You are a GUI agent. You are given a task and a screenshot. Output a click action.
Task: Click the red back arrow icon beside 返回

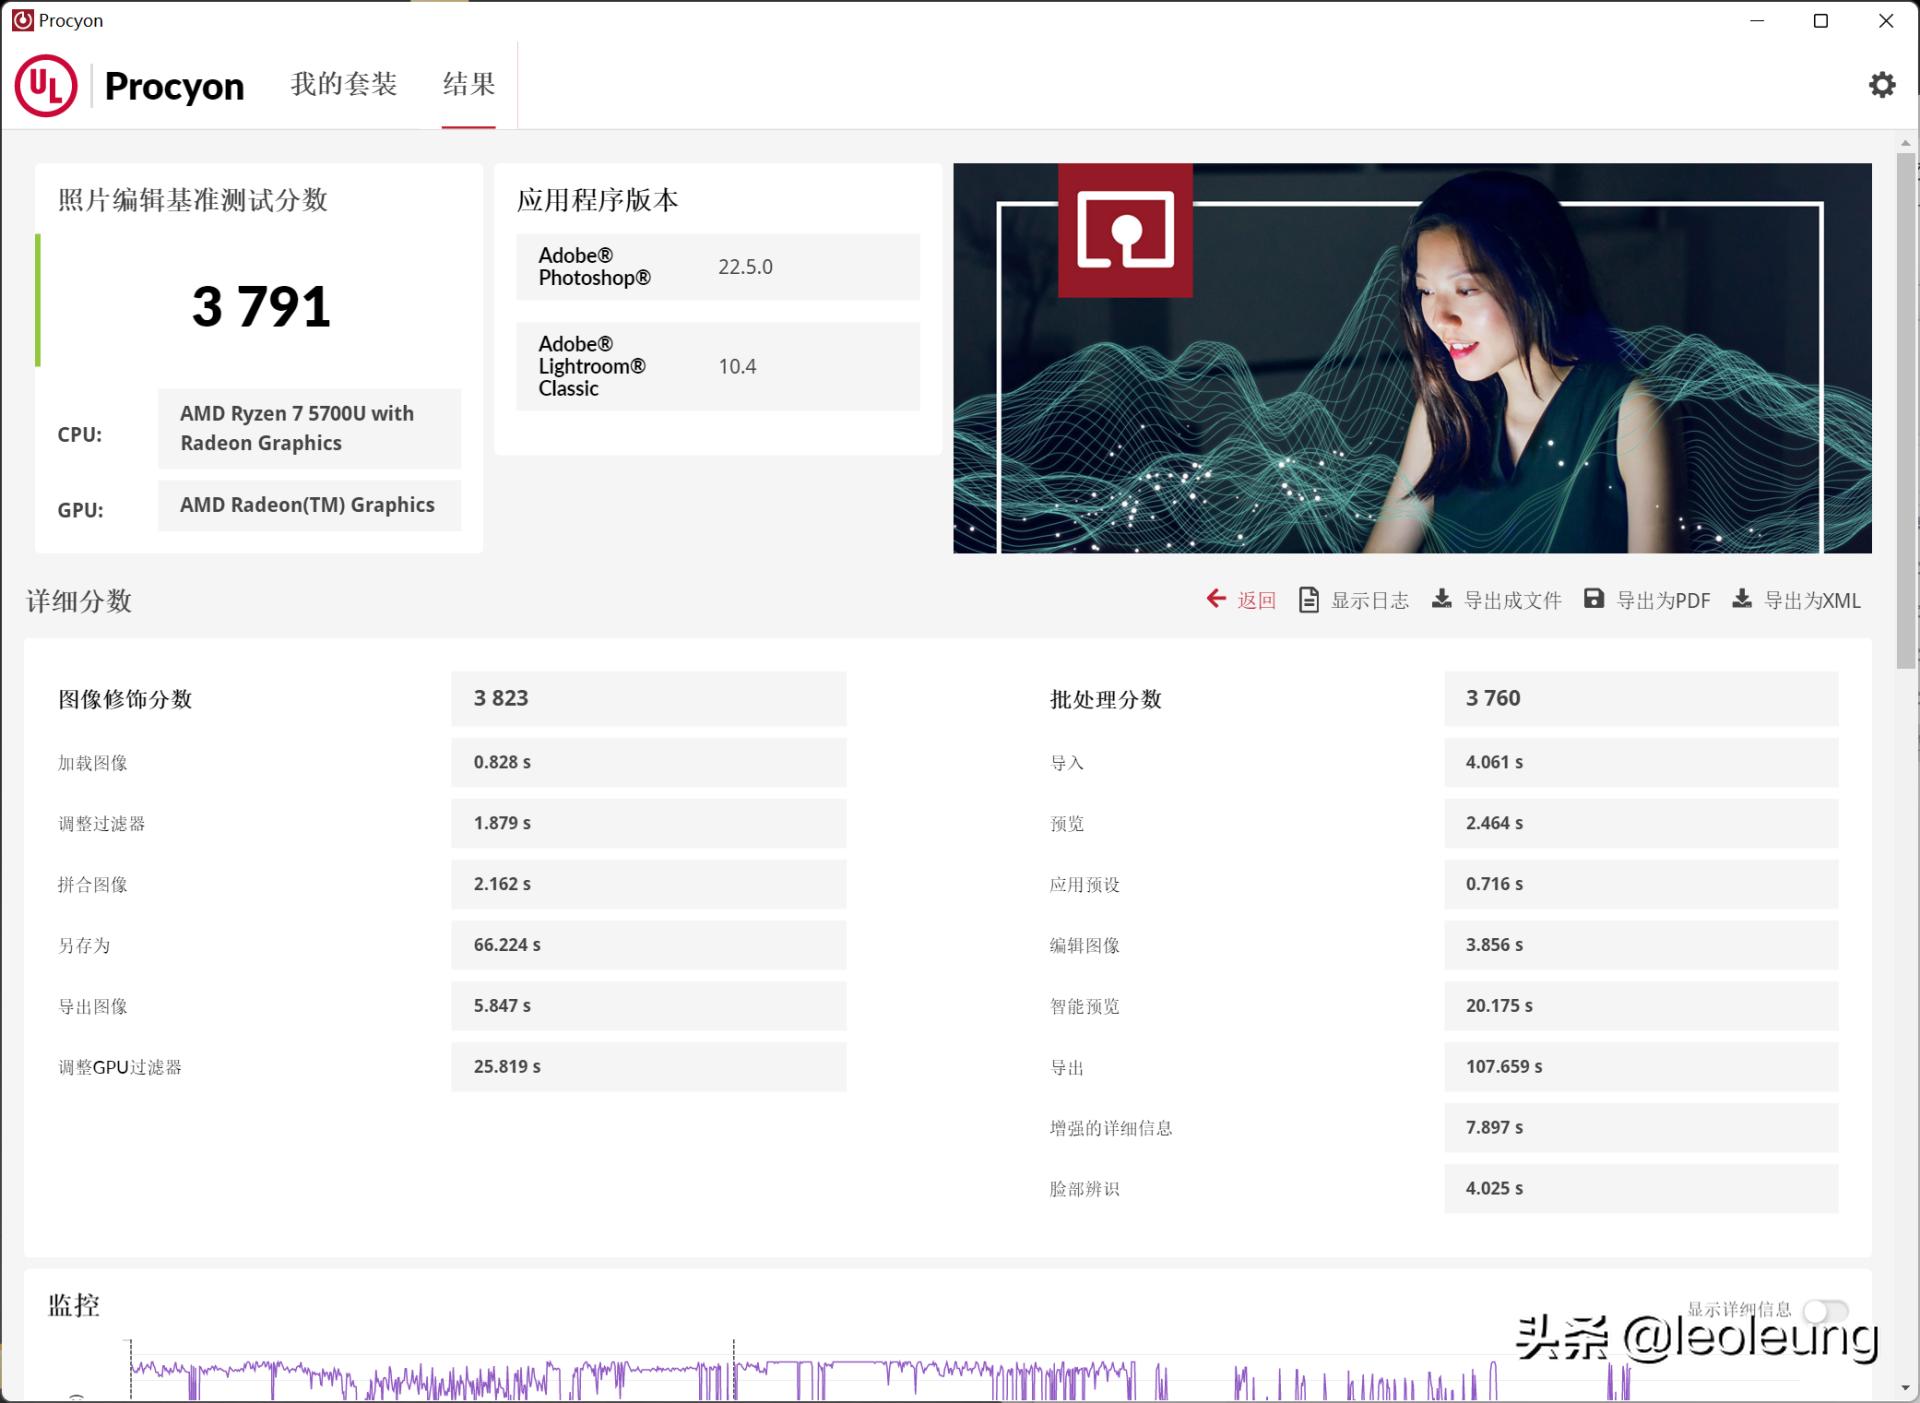pyautogui.click(x=1215, y=599)
